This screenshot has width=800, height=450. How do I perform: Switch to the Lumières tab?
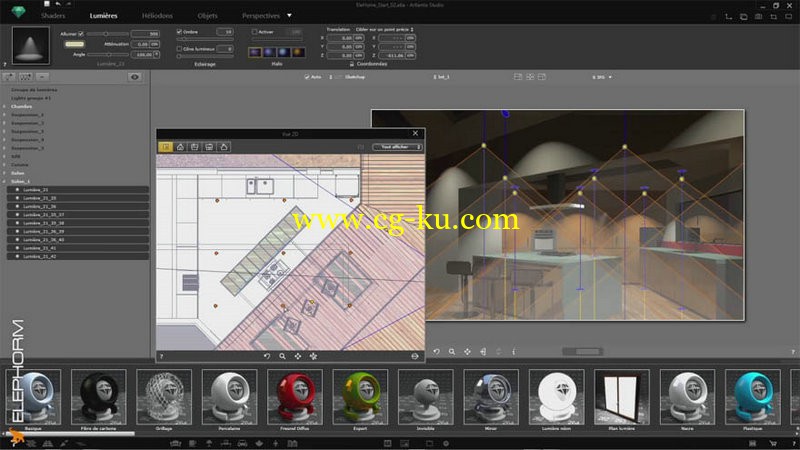pos(104,16)
